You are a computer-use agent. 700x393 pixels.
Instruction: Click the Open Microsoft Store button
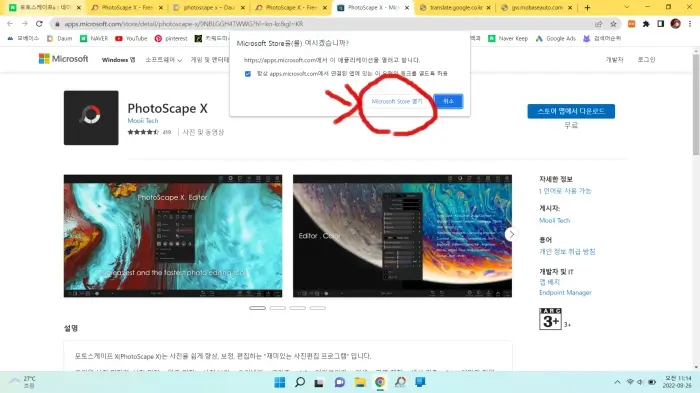[397, 101]
